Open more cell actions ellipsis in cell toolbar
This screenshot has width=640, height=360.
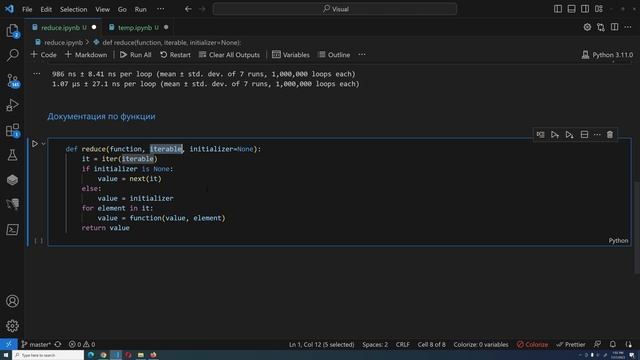pyautogui.click(x=597, y=135)
